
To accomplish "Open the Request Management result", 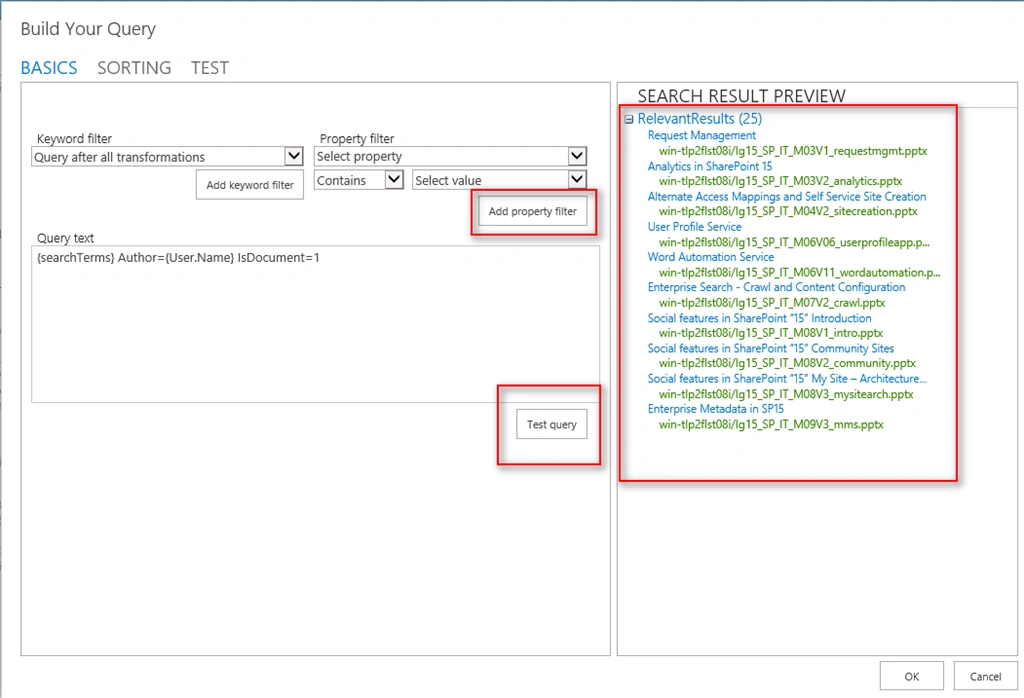I will pyautogui.click(x=701, y=135).
